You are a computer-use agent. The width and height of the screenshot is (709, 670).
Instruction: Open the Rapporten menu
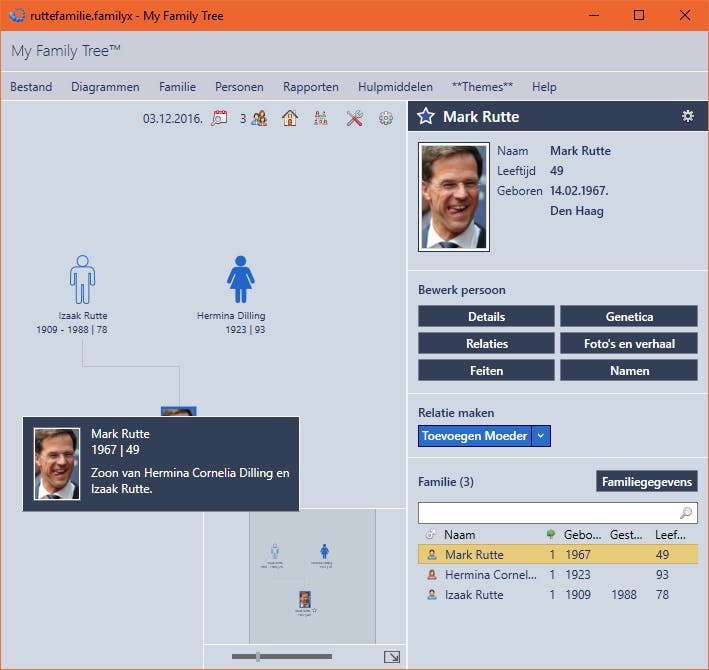(311, 86)
